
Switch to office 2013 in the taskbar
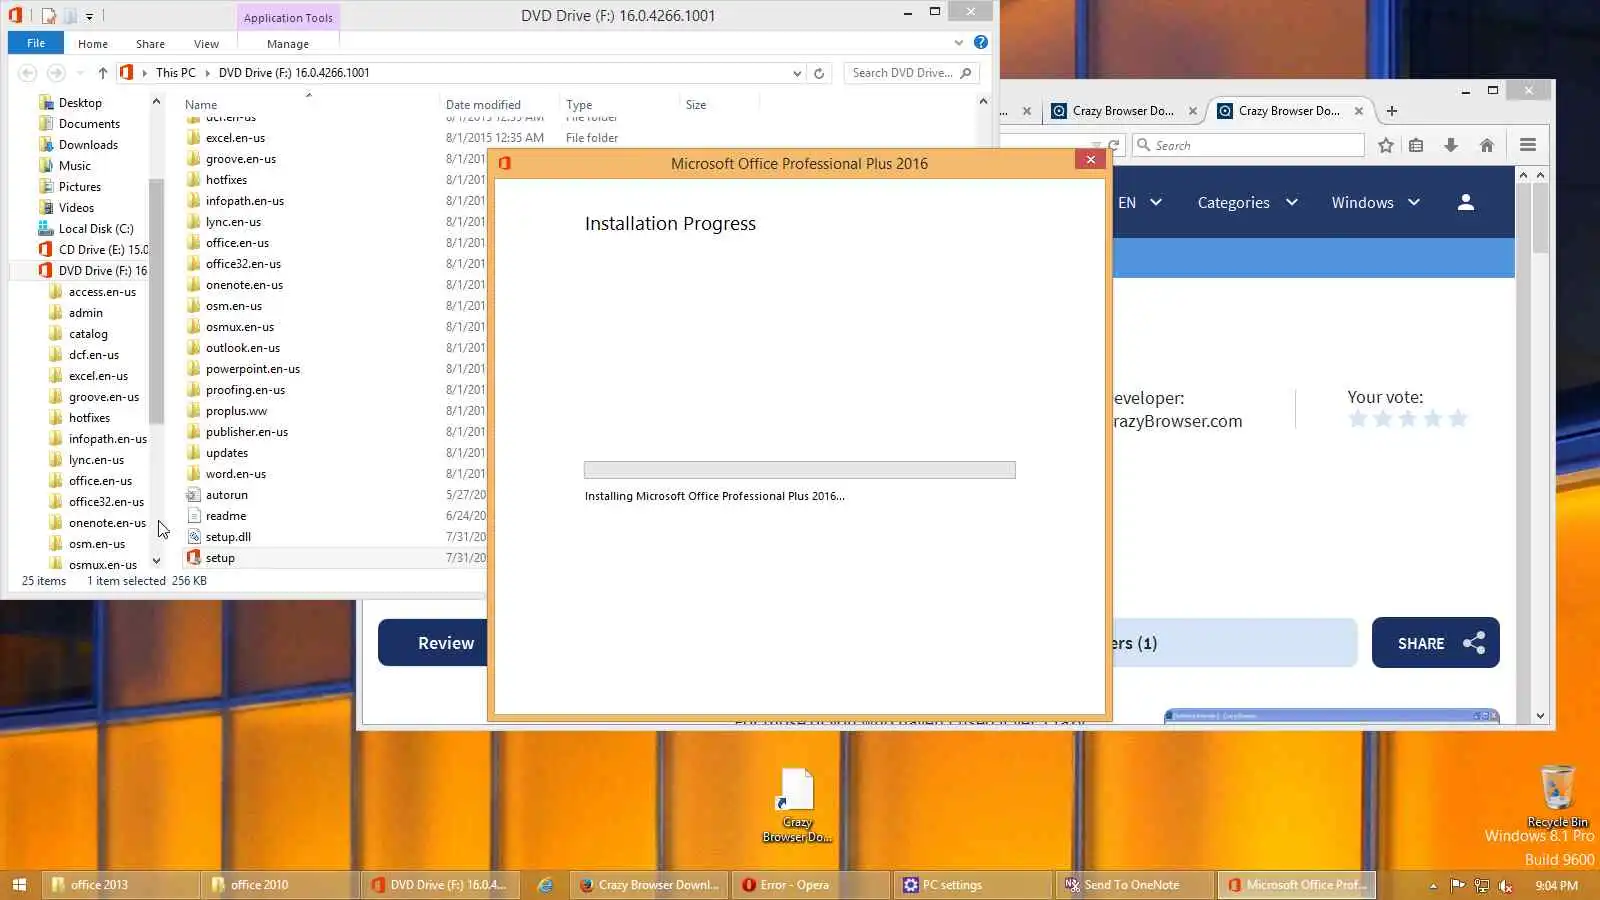tap(120, 885)
